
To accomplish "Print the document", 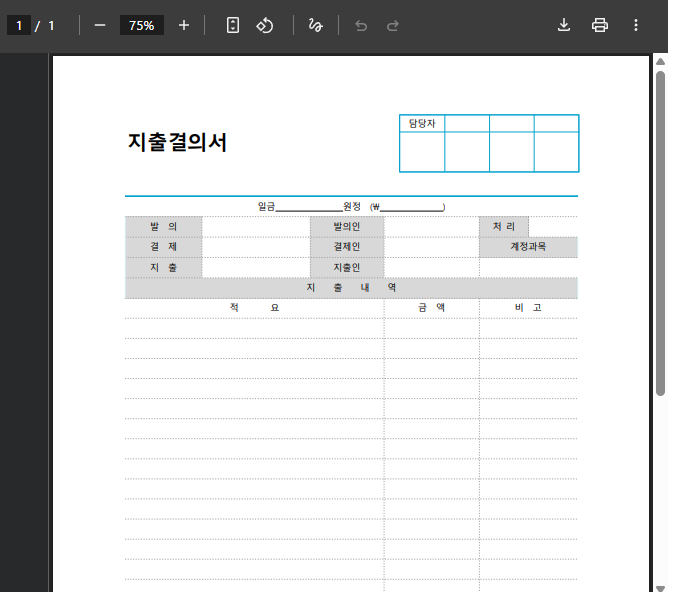I will tap(600, 25).
